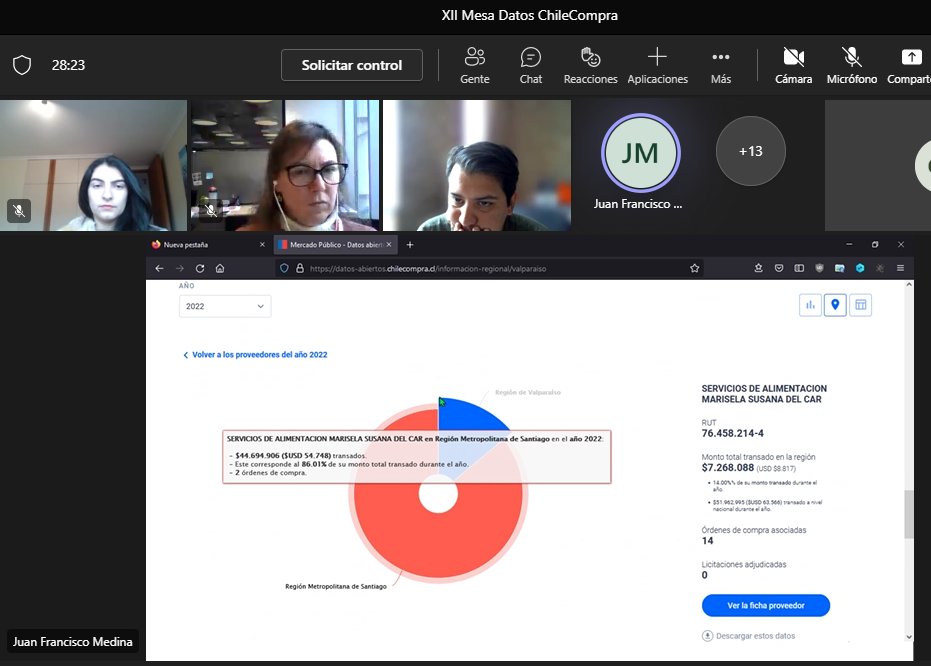Reload the page in the browser
Screen dimensions: 931x666
[200, 268]
